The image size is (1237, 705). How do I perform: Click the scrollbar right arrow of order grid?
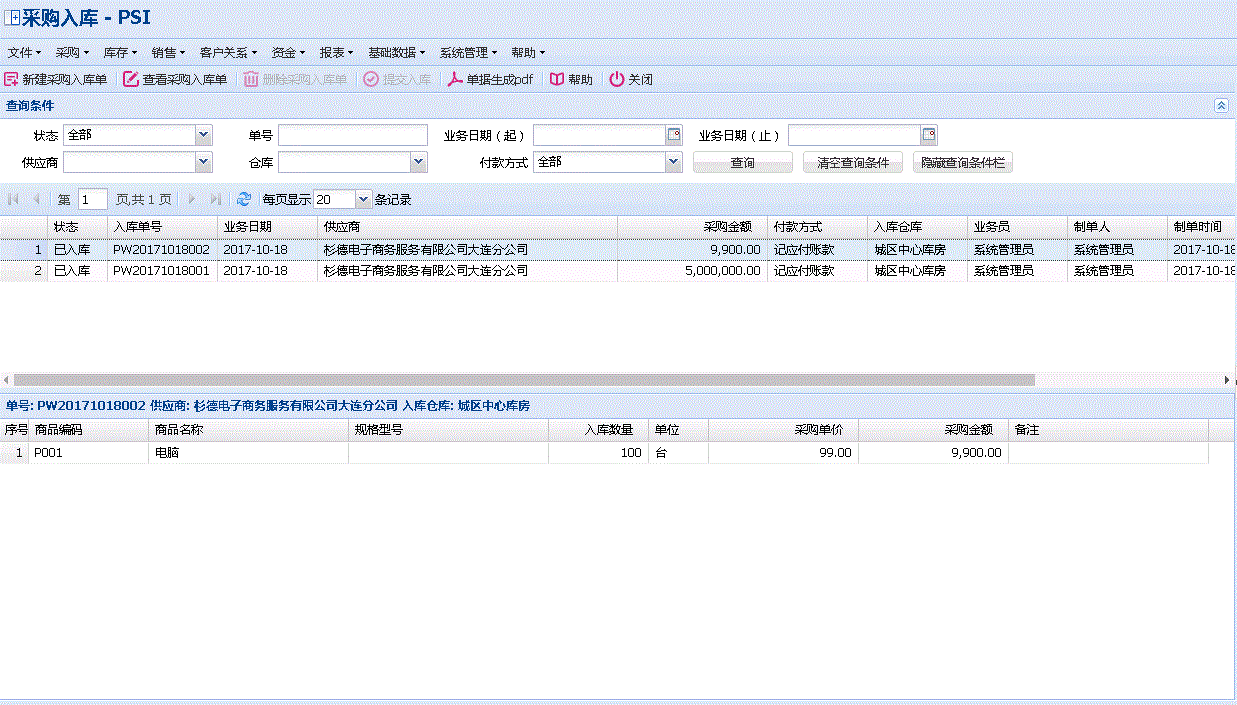1227,380
